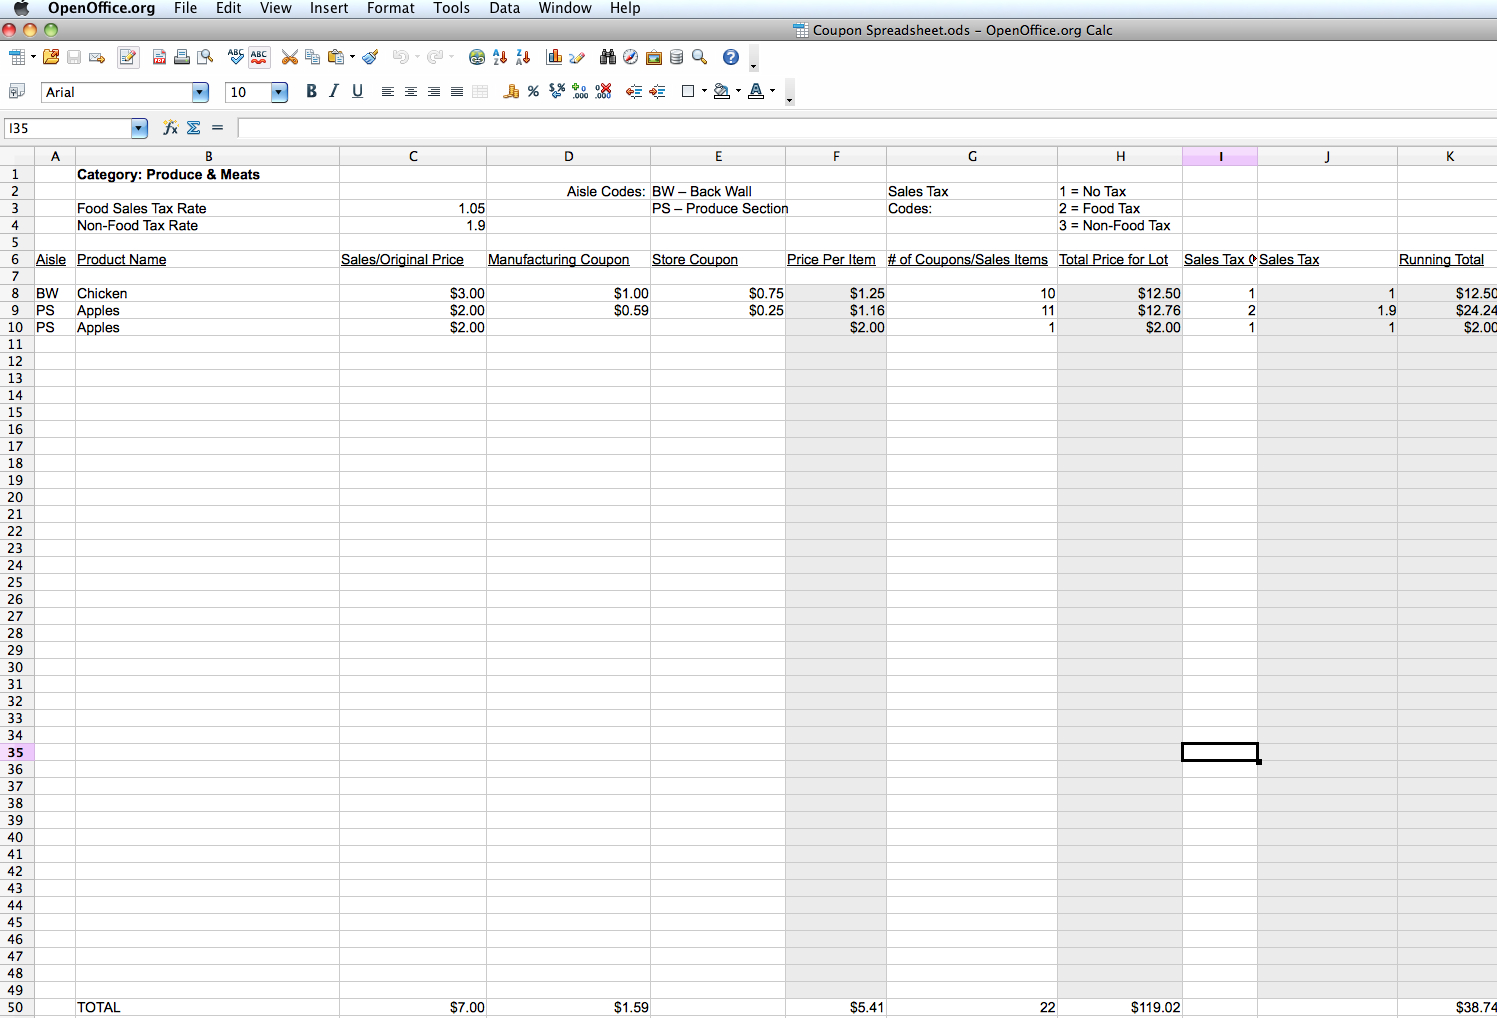Expand the Arial font name dropdown
Image resolution: width=1497 pixels, height=1018 pixels.
200,93
